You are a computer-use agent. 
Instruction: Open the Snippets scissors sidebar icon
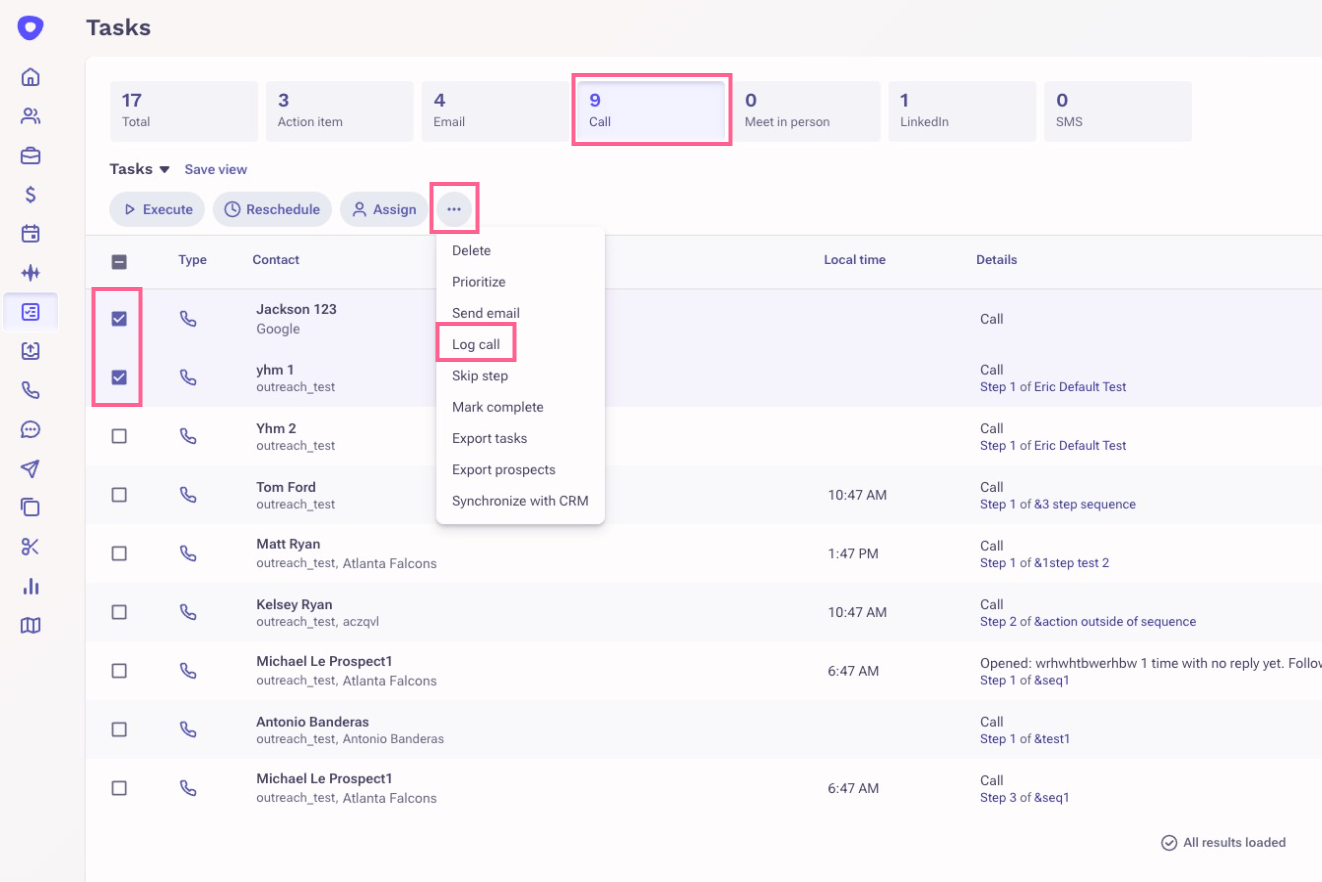pyautogui.click(x=31, y=546)
